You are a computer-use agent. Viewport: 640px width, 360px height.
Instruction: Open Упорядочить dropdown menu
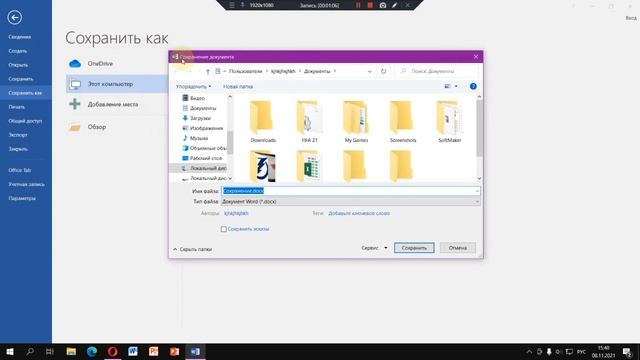[x=193, y=87]
